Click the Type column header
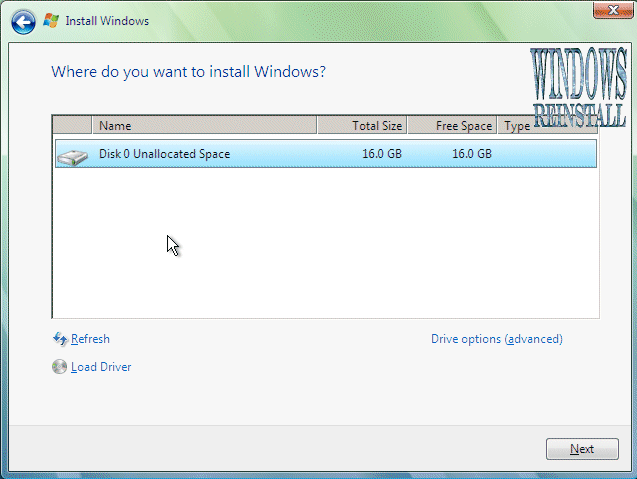Viewport: 637px width, 479px height. pos(517,126)
